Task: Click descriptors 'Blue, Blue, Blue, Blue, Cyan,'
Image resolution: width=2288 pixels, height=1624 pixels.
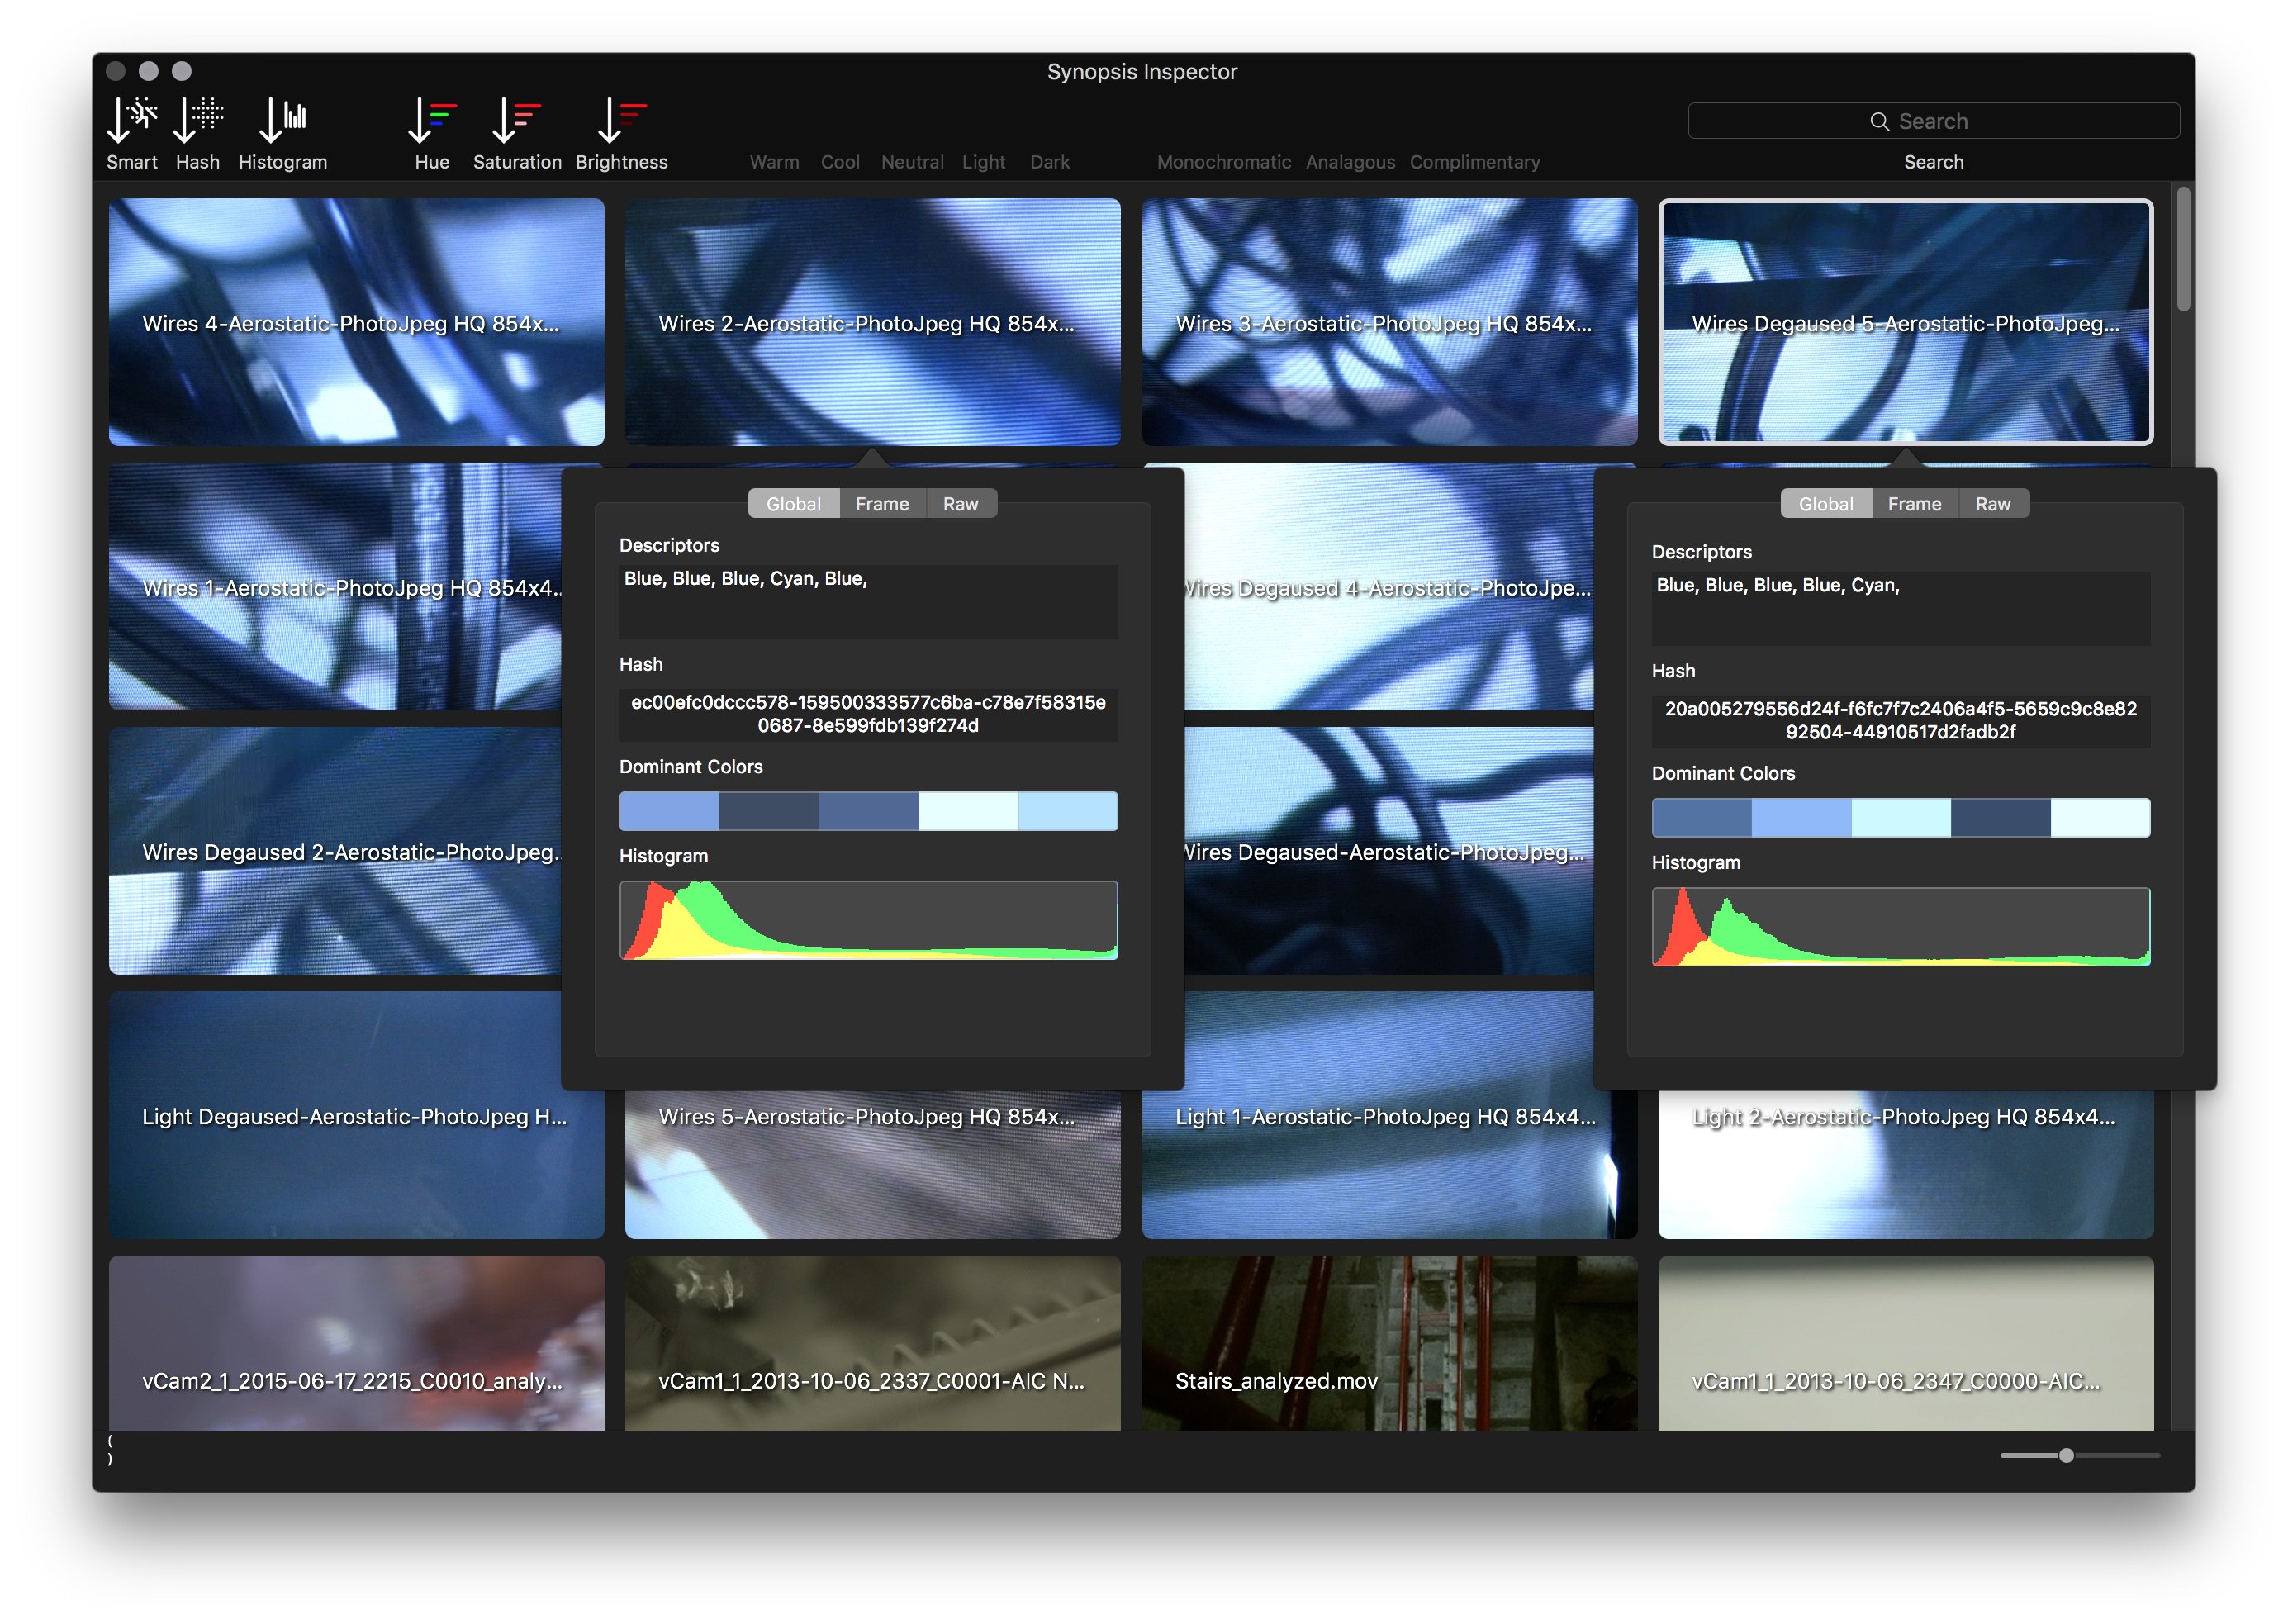Action: tap(1777, 585)
